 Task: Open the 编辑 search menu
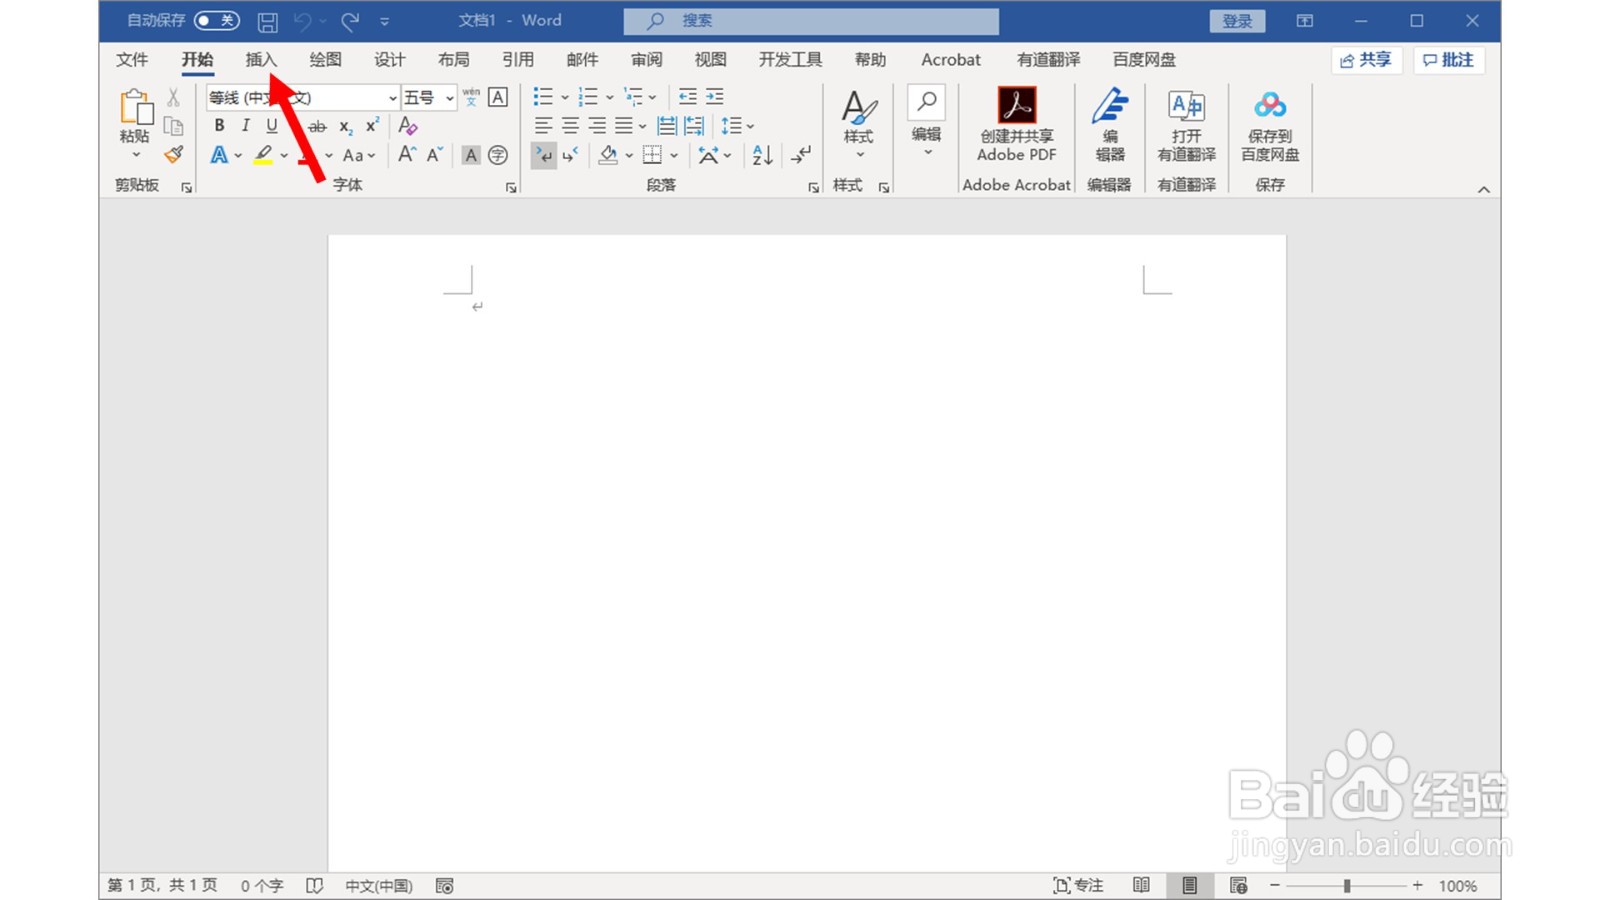tap(926, 122)
